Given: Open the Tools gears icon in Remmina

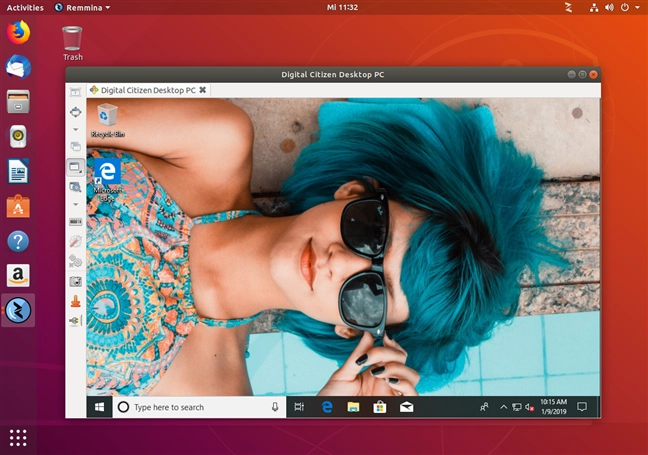Looking at the screenshot, I should pos(75,261).
